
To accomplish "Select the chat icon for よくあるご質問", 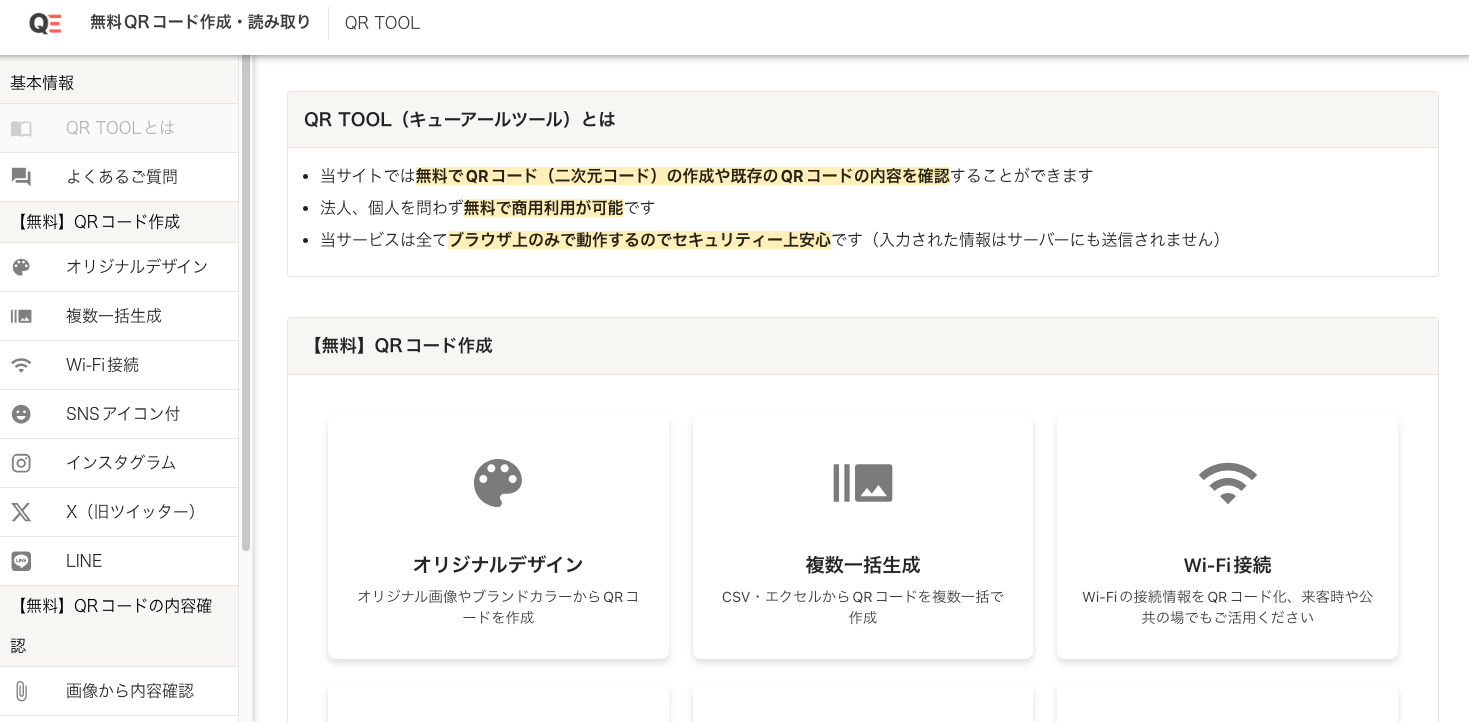I will [23, 176].
